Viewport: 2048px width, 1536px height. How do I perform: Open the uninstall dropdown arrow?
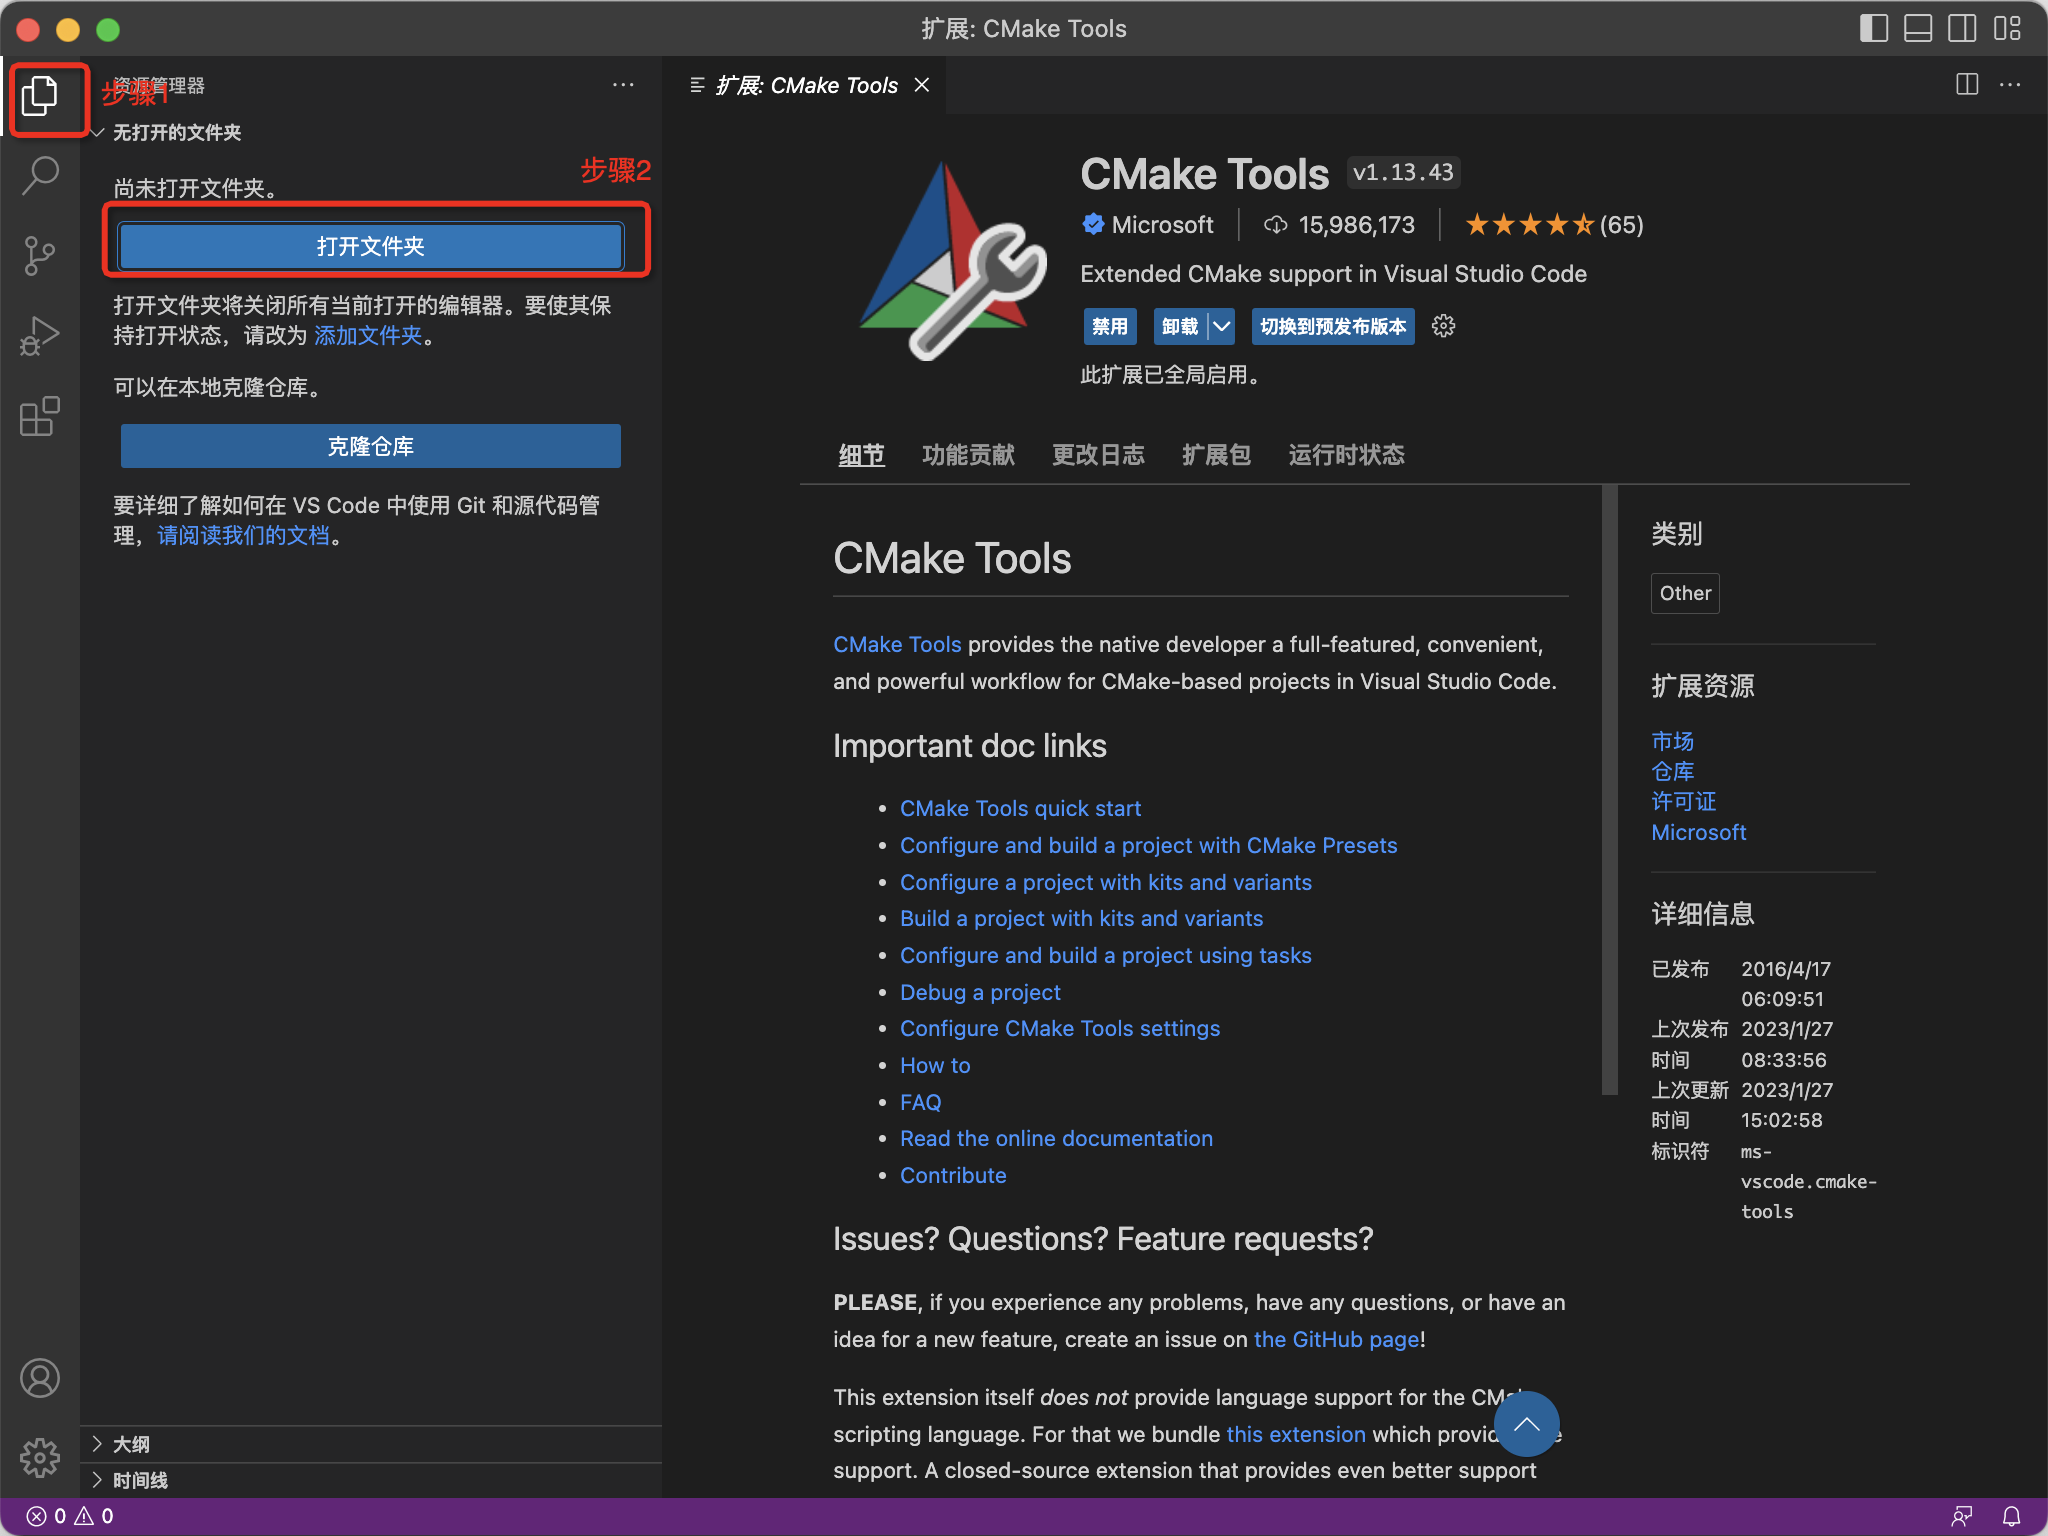coord(1221,326)
